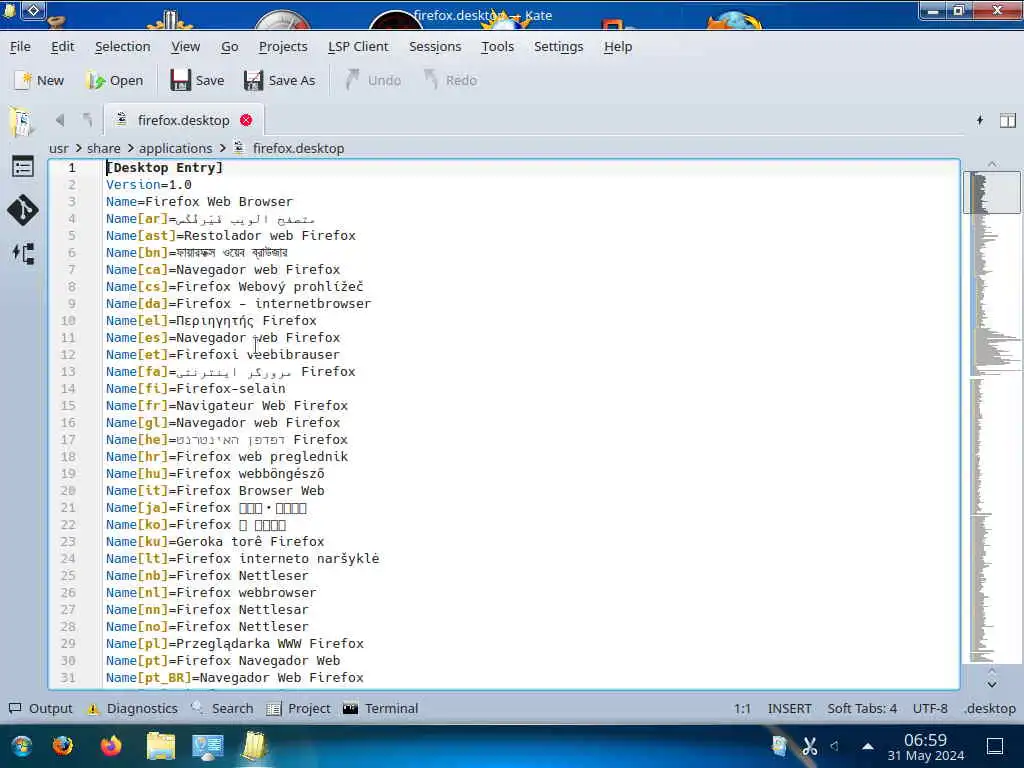Show the Terminal panel
The height and width of the screenshot is (768, 1024).
click(x=381, y=709)
